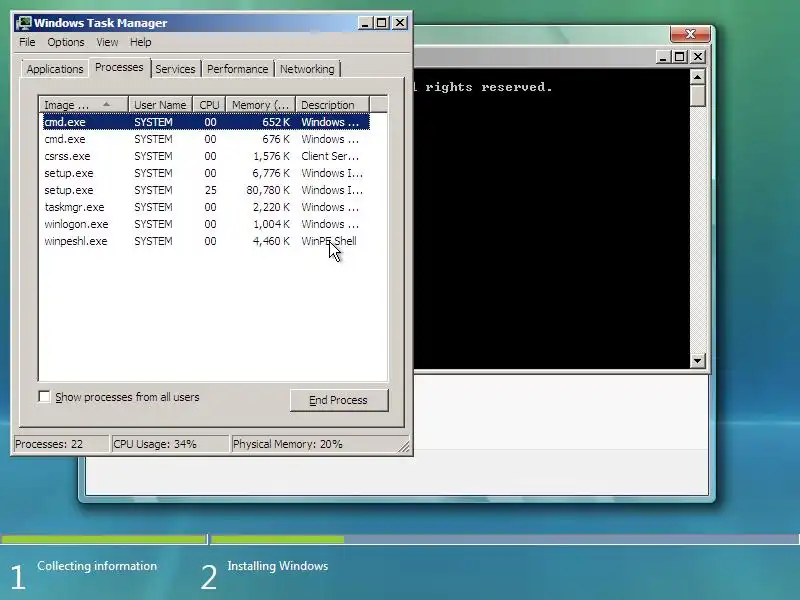The height and width of the screenshot is (600, 800).
Task: Select the csrss.exe process
Action: pyautogui.click(x=206, y=156)
